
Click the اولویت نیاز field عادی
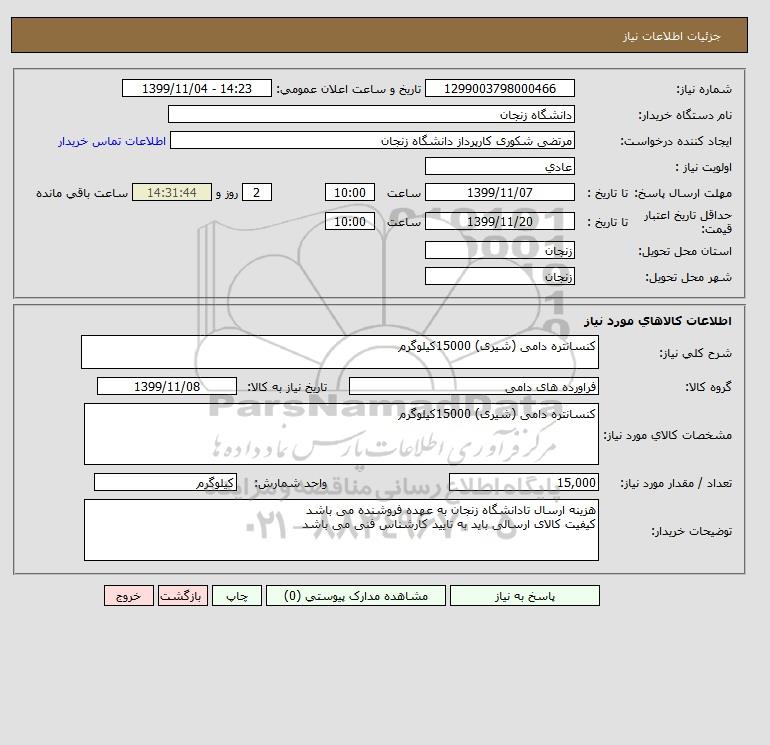499,166
